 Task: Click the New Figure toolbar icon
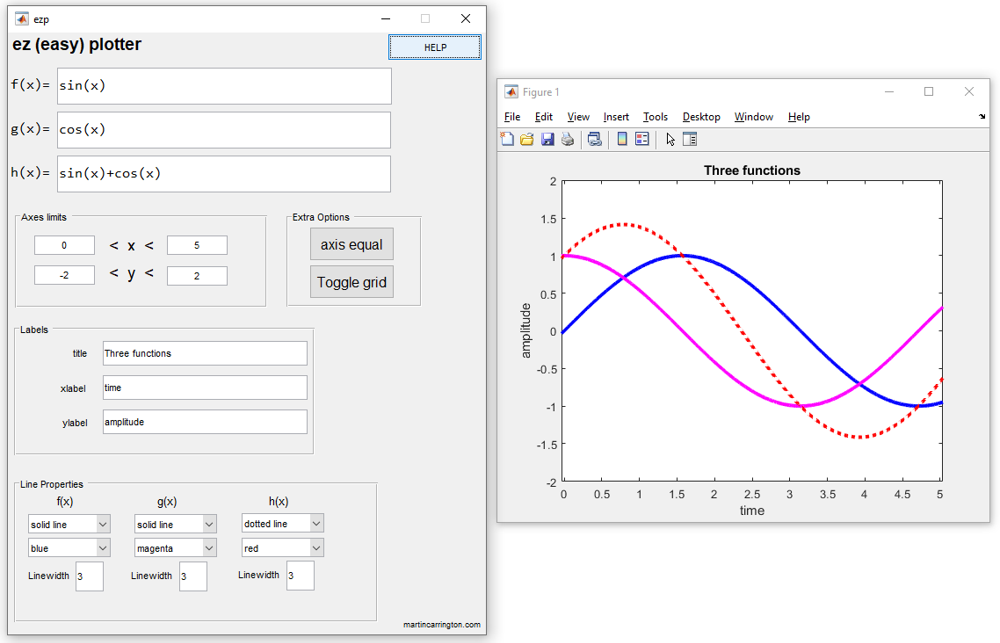click(507, 140)
